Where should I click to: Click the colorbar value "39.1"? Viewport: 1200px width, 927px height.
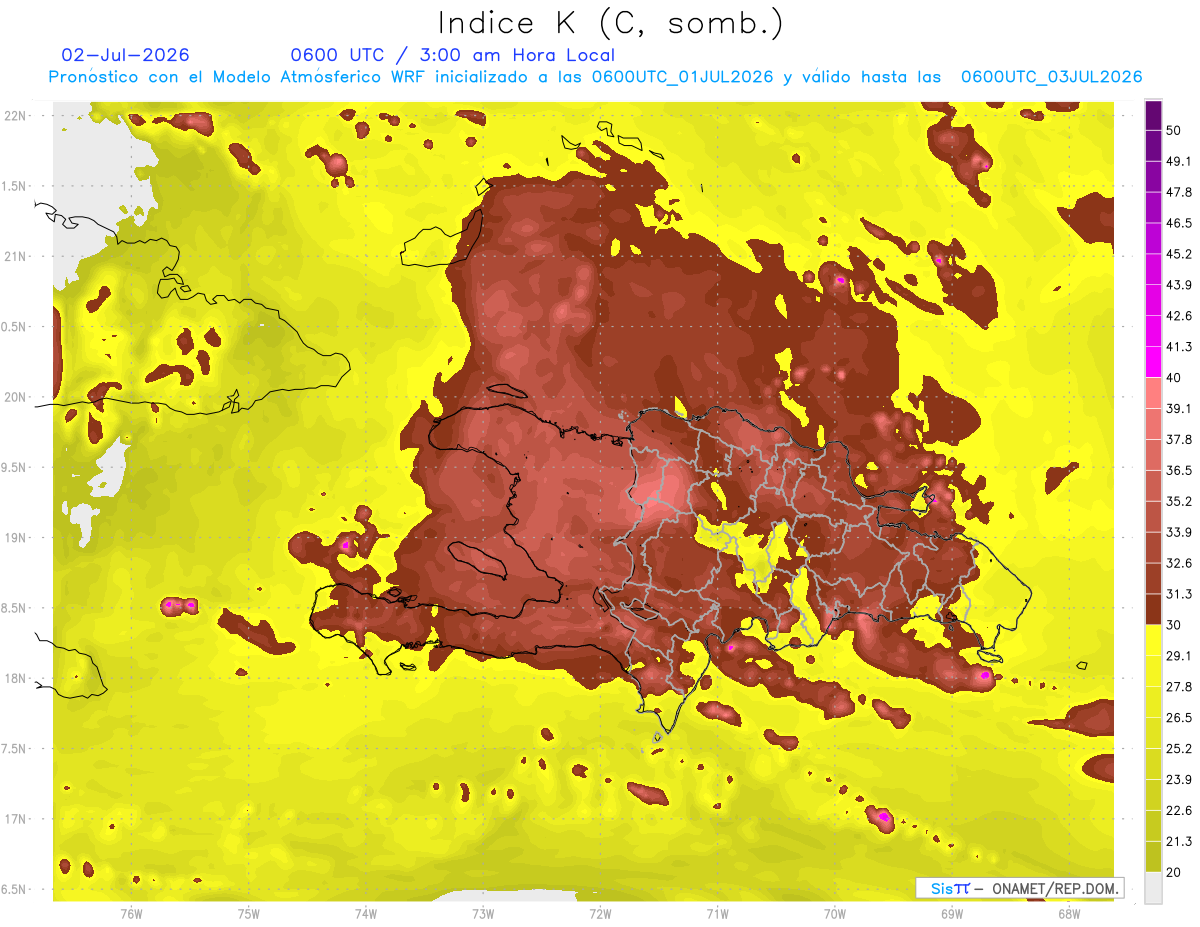1178,408
